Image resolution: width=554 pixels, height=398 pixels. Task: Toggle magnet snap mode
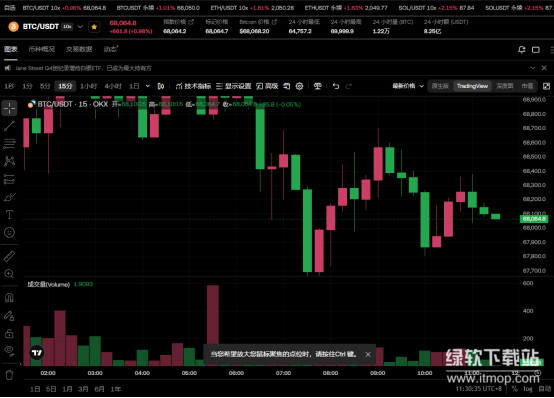tap(10, 298)
